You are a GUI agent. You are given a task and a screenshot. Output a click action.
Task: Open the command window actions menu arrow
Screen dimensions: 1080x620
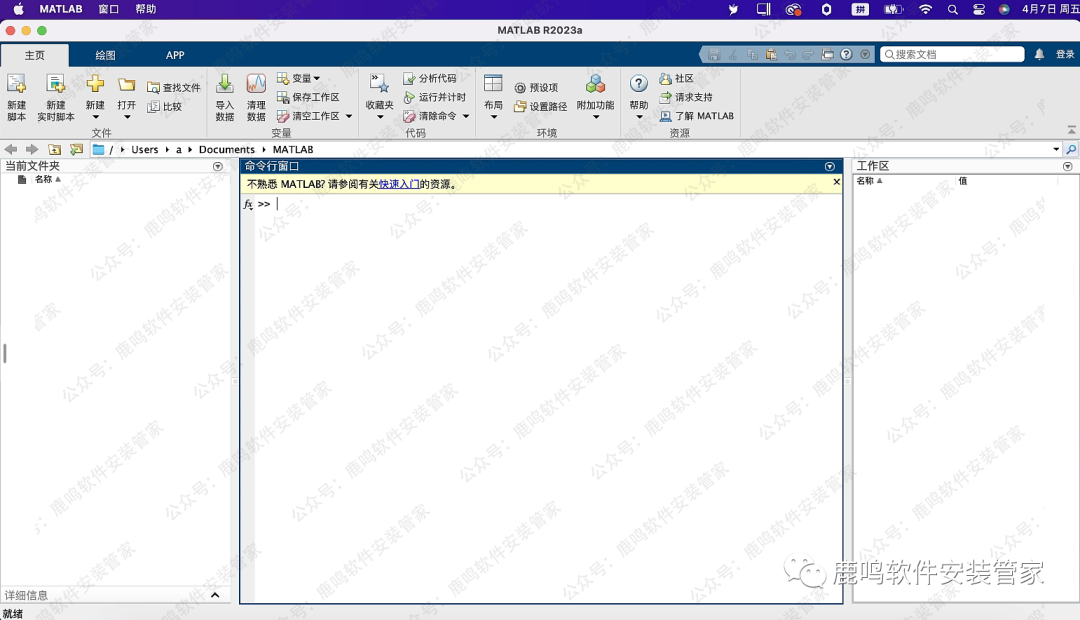[x=829, y=167]
